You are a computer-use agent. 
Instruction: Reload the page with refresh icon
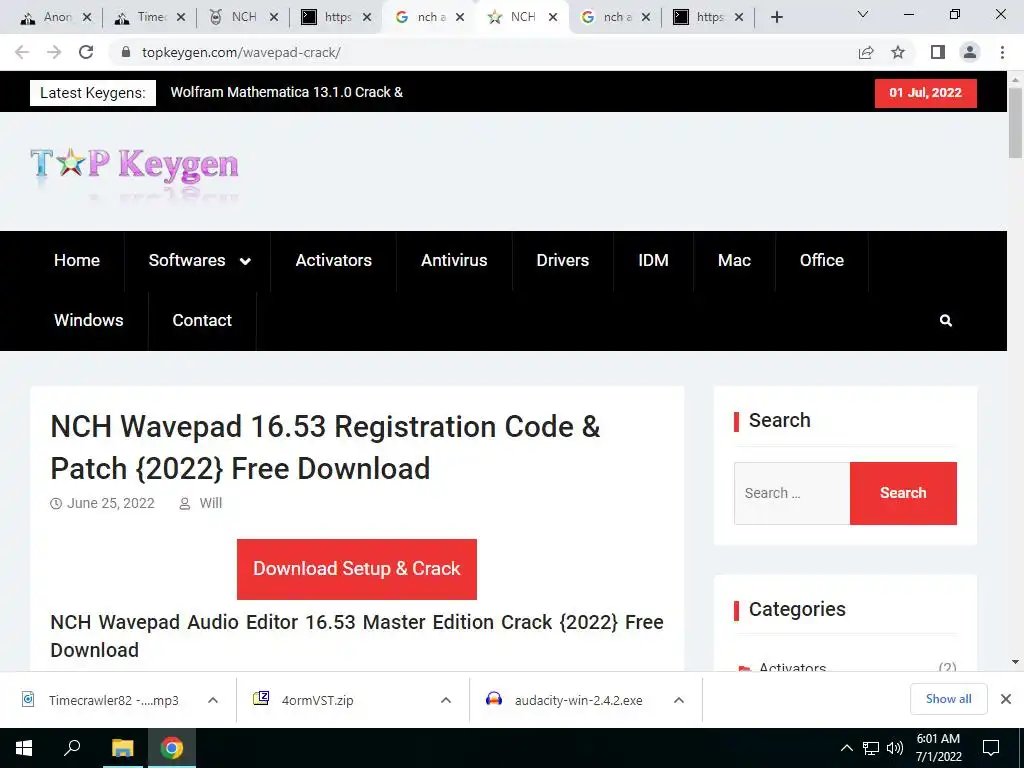pyautogui.click(x=86, y=52)
